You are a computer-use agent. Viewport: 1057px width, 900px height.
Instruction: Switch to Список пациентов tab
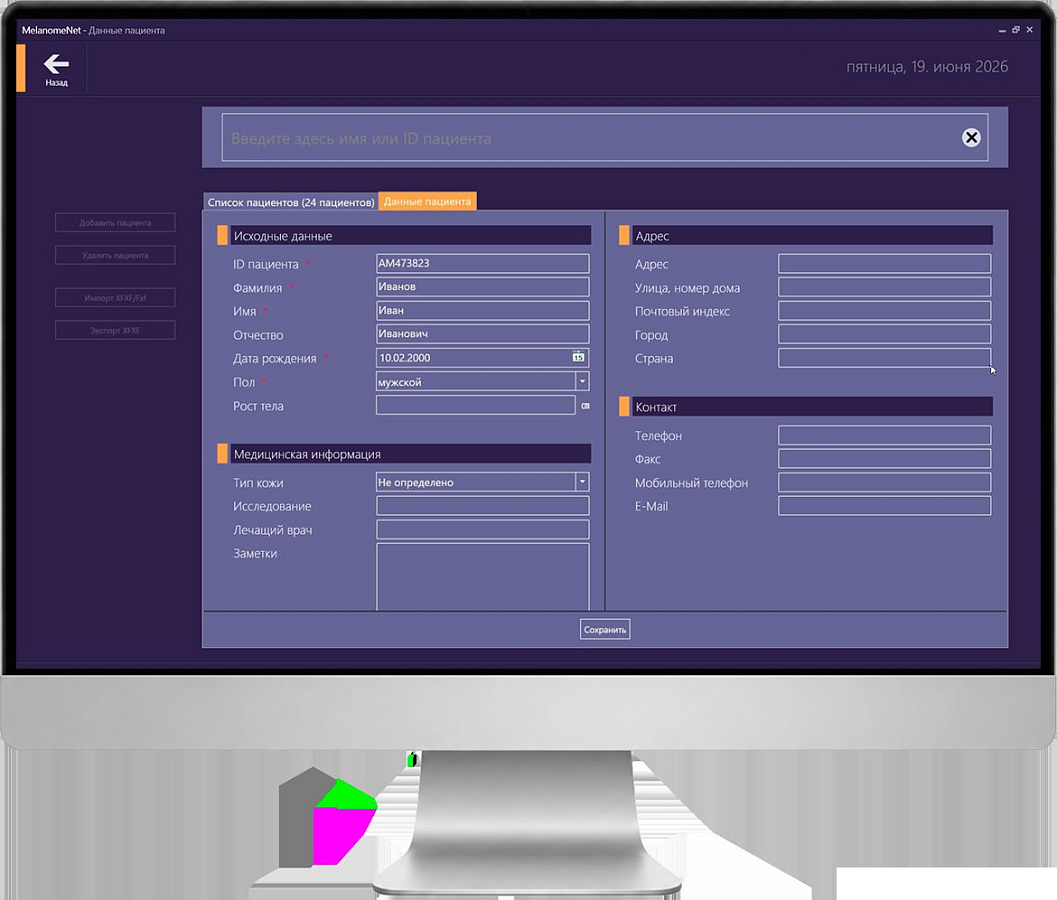coord(291,202)
